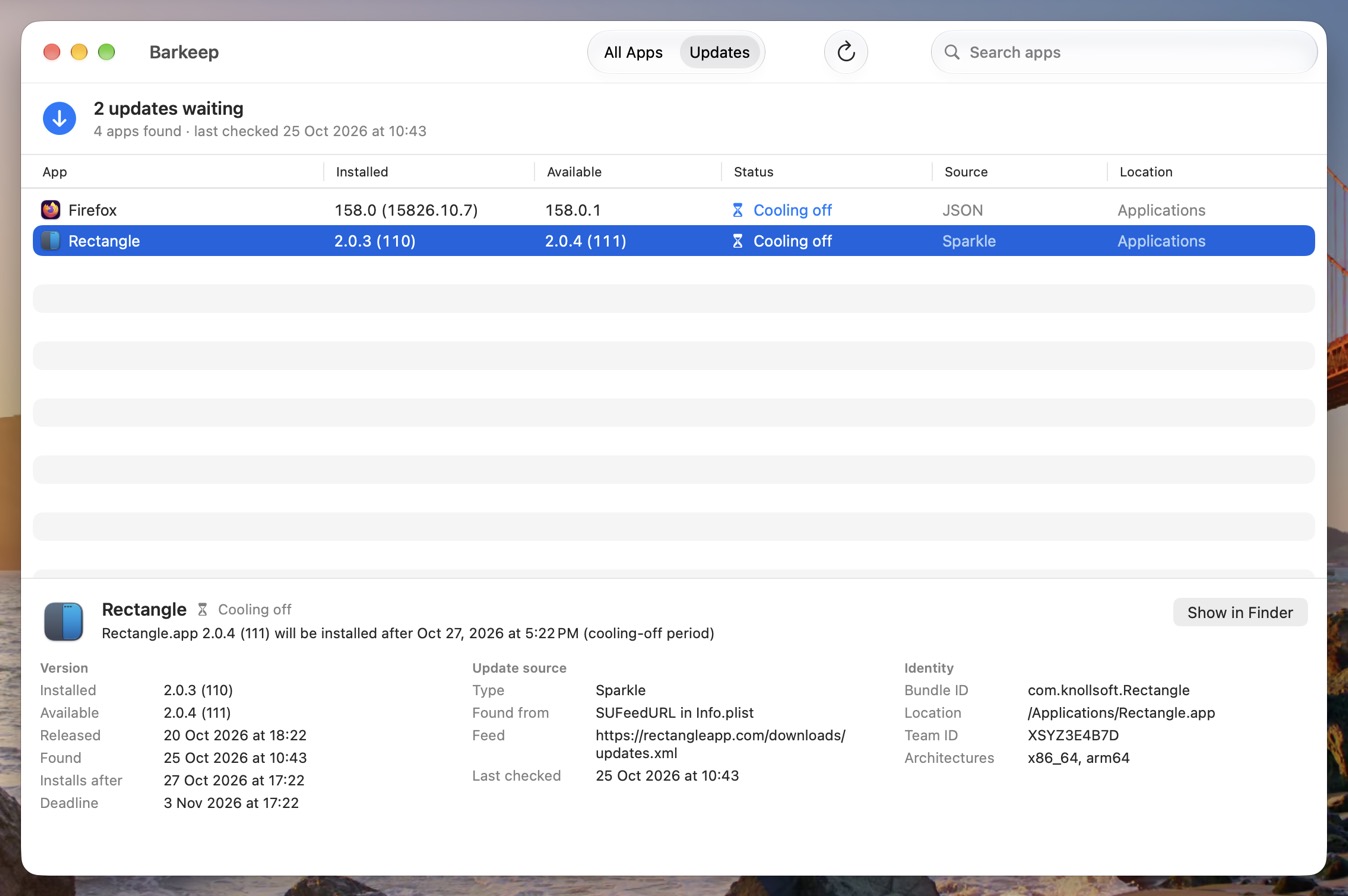Sort by the Source column header
The width and height of the screenshot is (1348, 896).
(966, 172)
